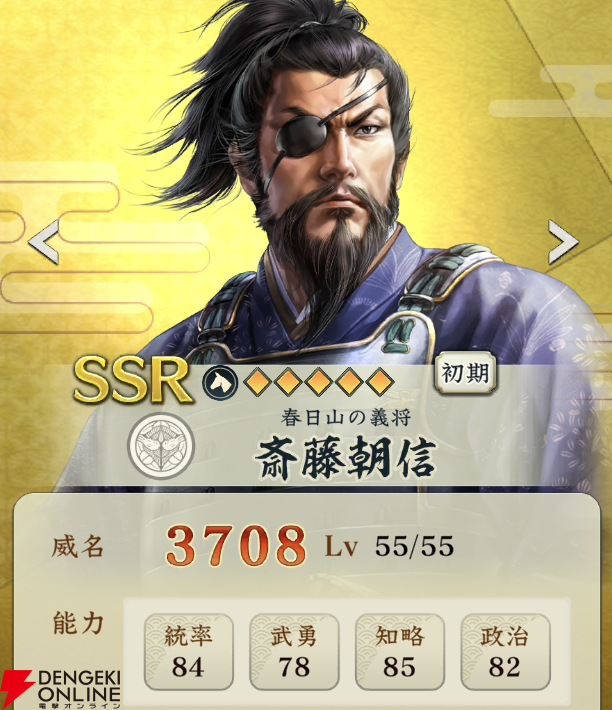The image size is (612, 710).
Task: Go to next officer with right arrow
Action: pos(563,242)
